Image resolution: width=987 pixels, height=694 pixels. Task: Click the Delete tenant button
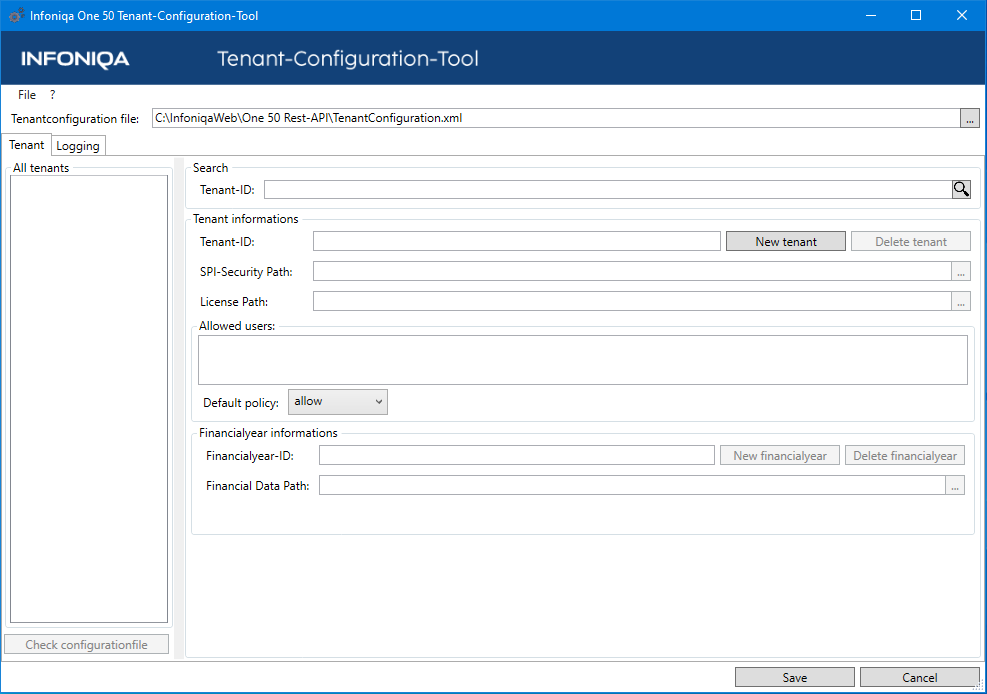(x=911, y=242)
